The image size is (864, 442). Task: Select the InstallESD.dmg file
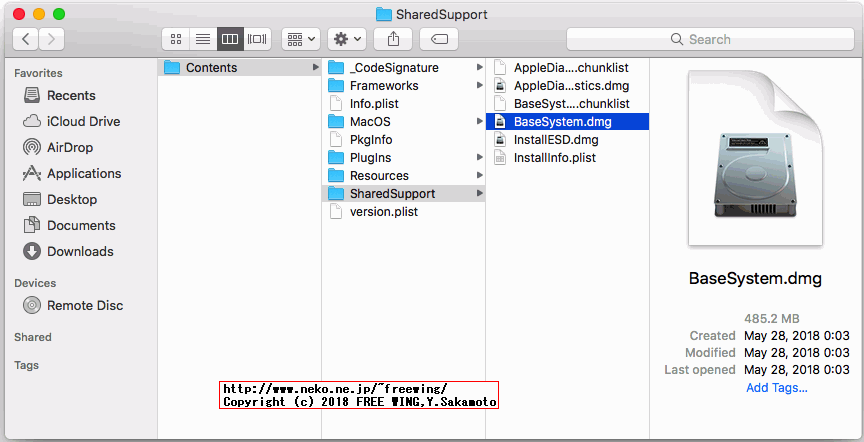[x=555, y=140]
